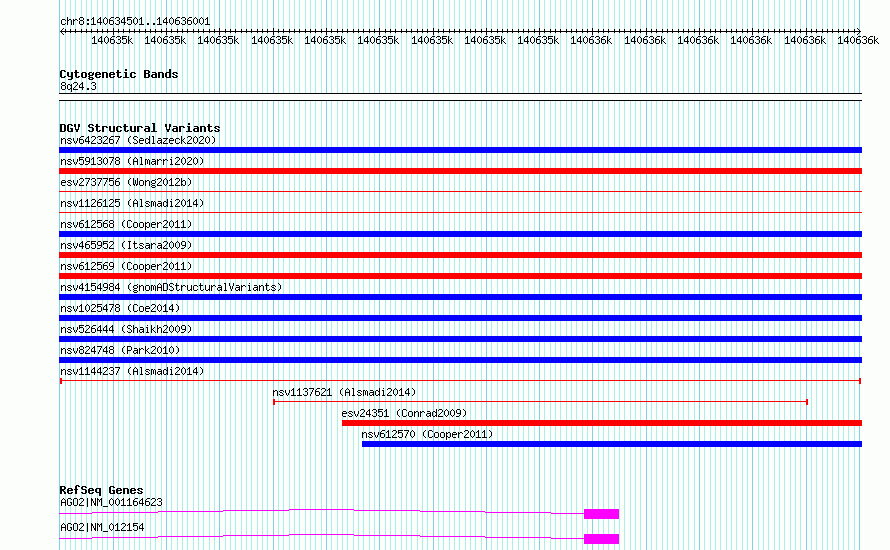Image resolution: width=890 pixels, height=550 pixels.
Task: Click the blue bar of nsv612570
Action: point(612,444)
